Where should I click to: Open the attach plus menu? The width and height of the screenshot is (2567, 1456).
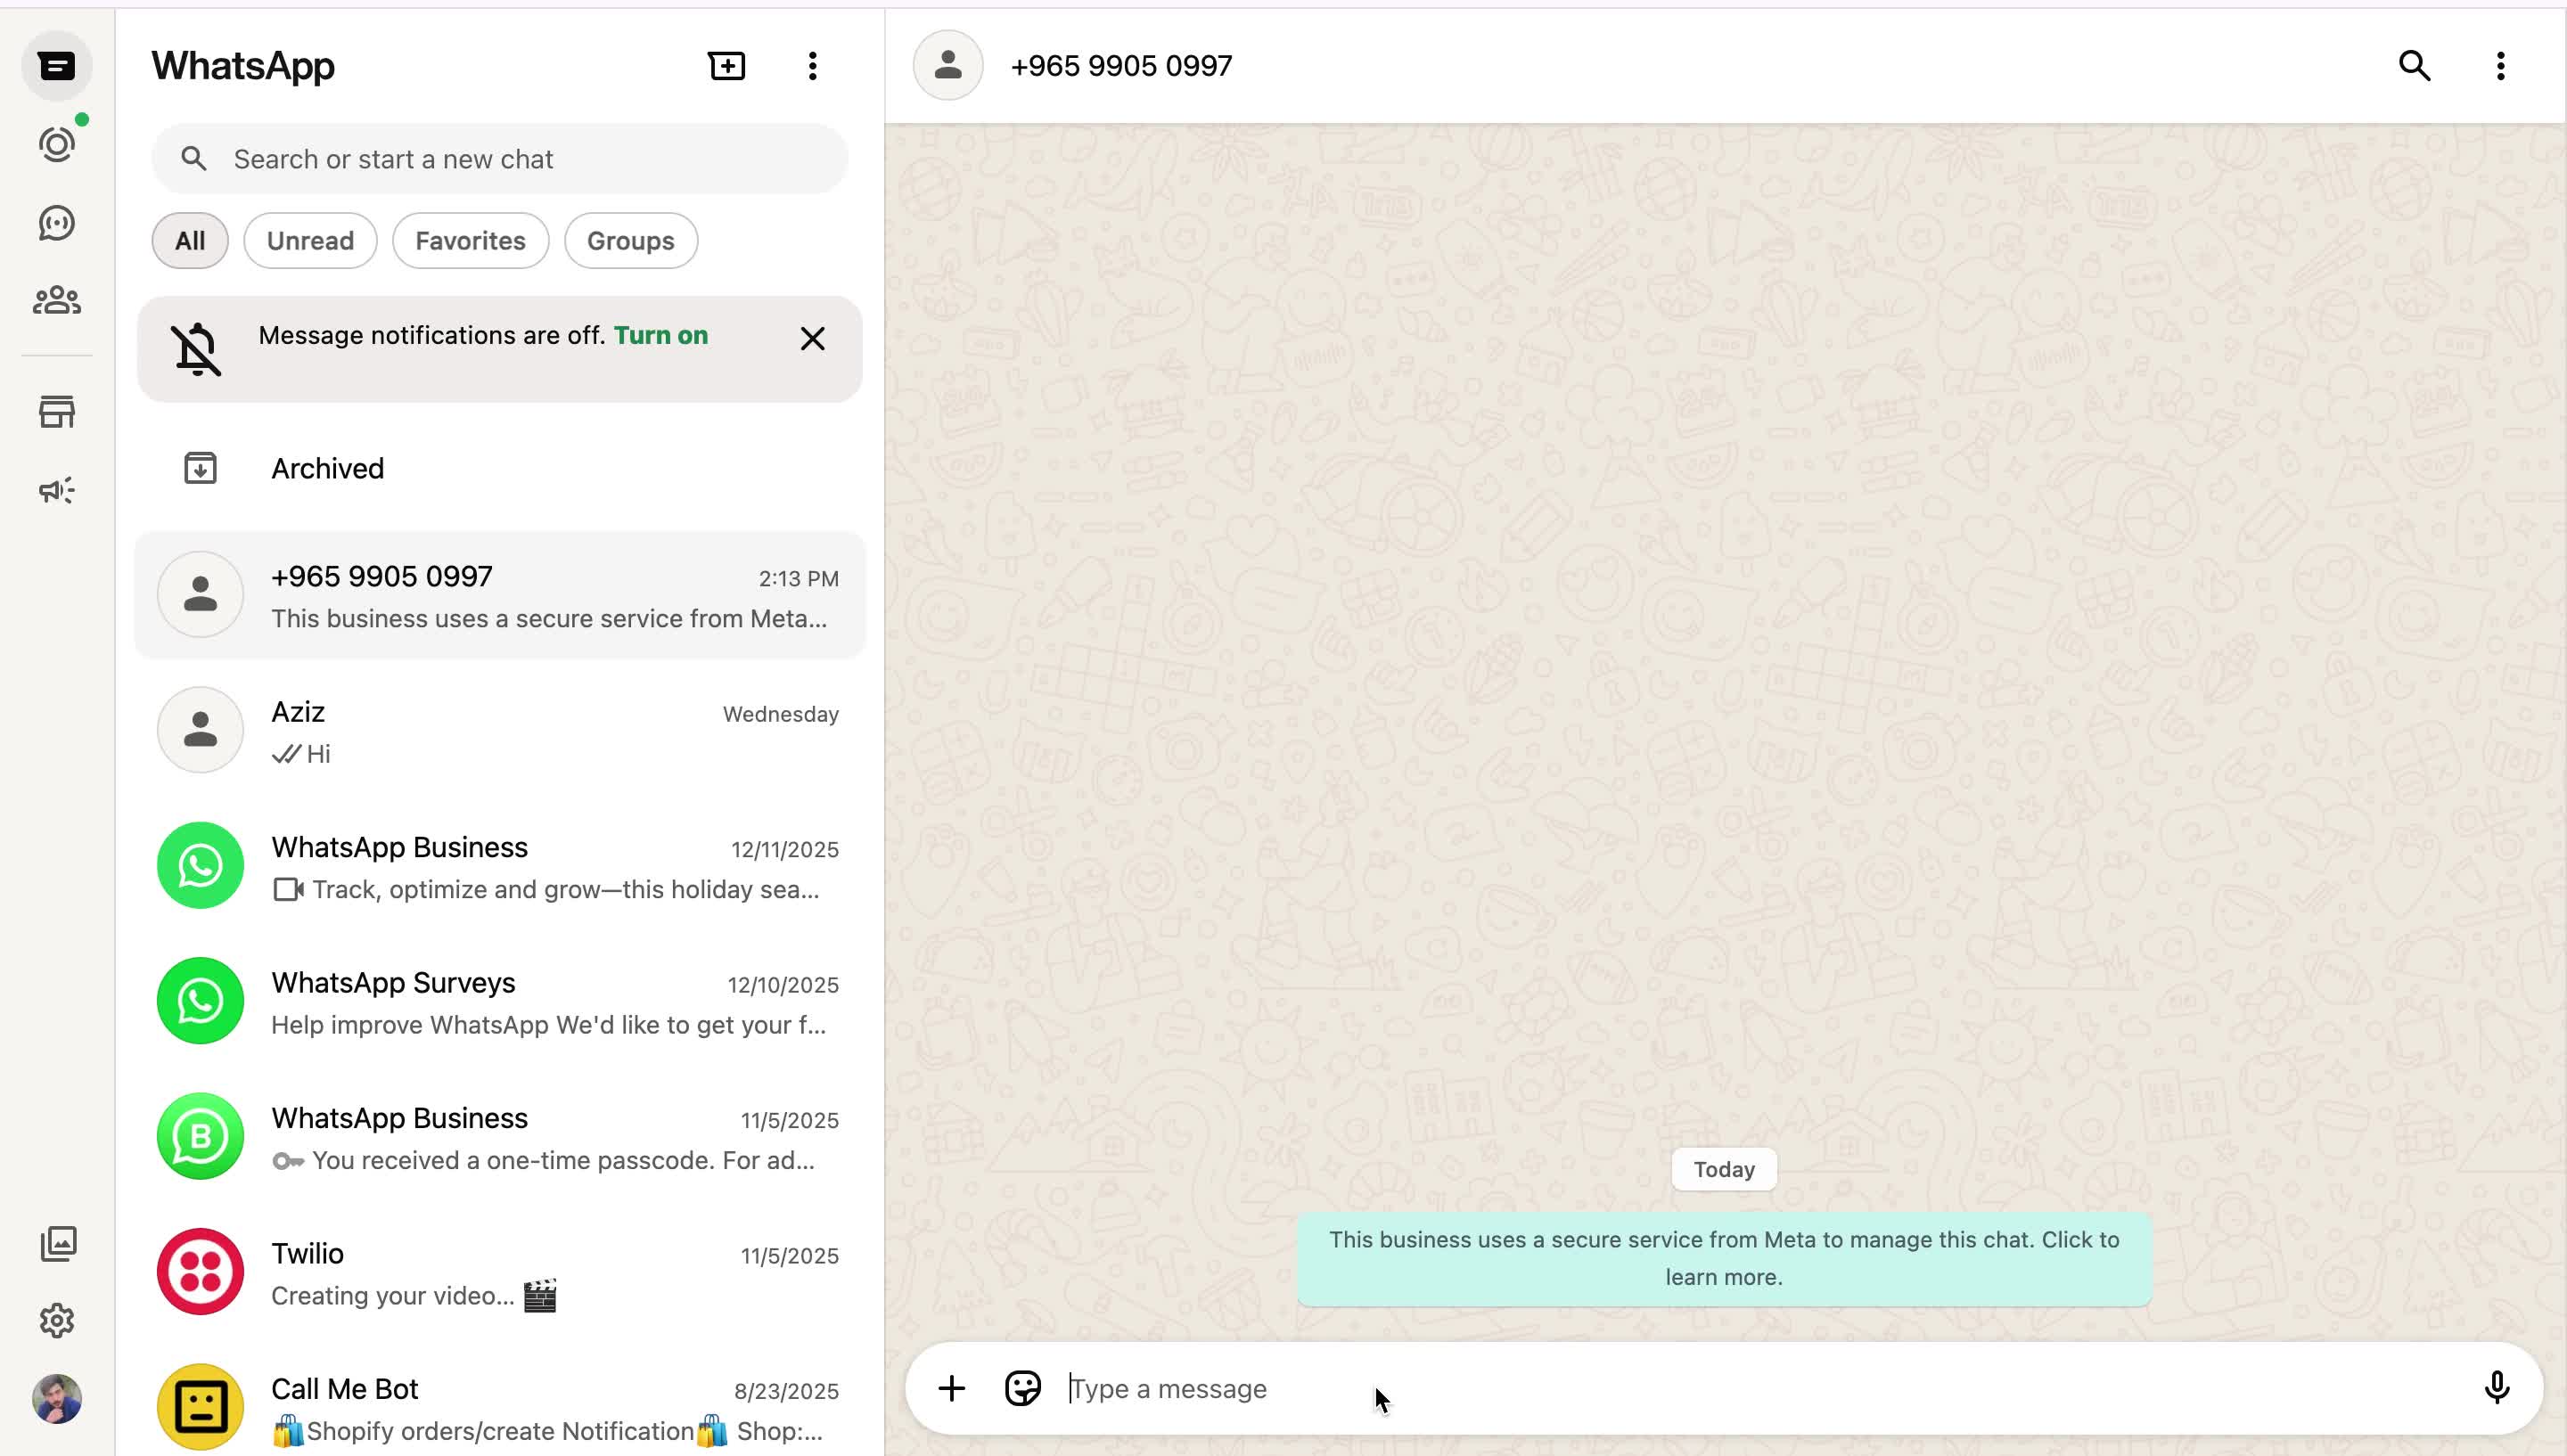[x=952, y=1389]
